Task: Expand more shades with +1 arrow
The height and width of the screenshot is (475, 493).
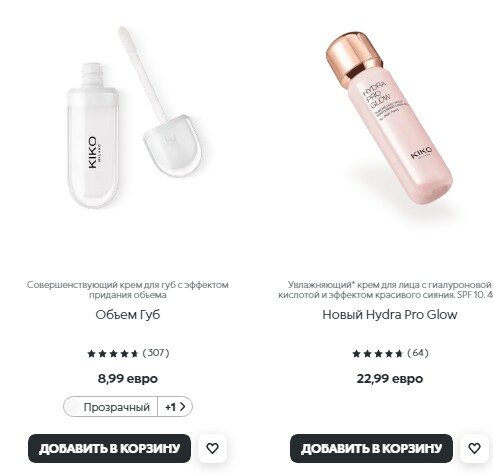Action: [x=175, y=407]
